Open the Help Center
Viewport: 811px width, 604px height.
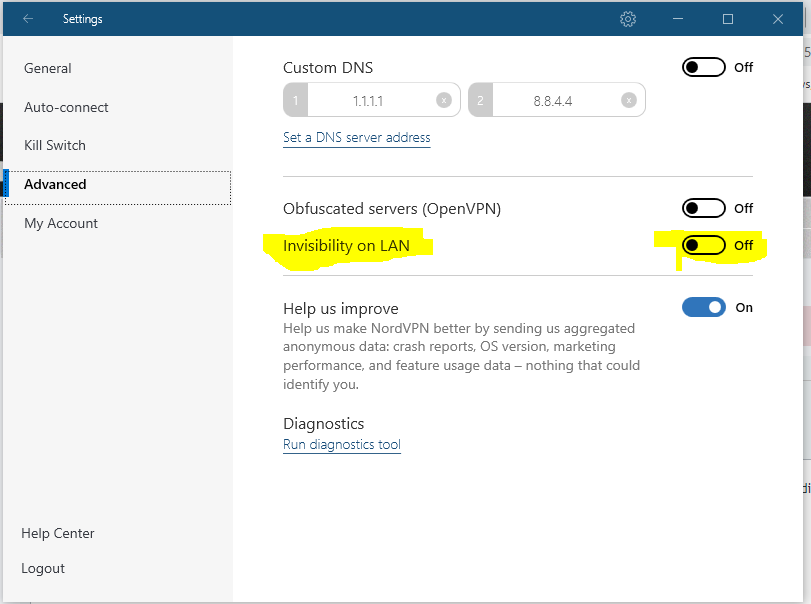point(58,533)
